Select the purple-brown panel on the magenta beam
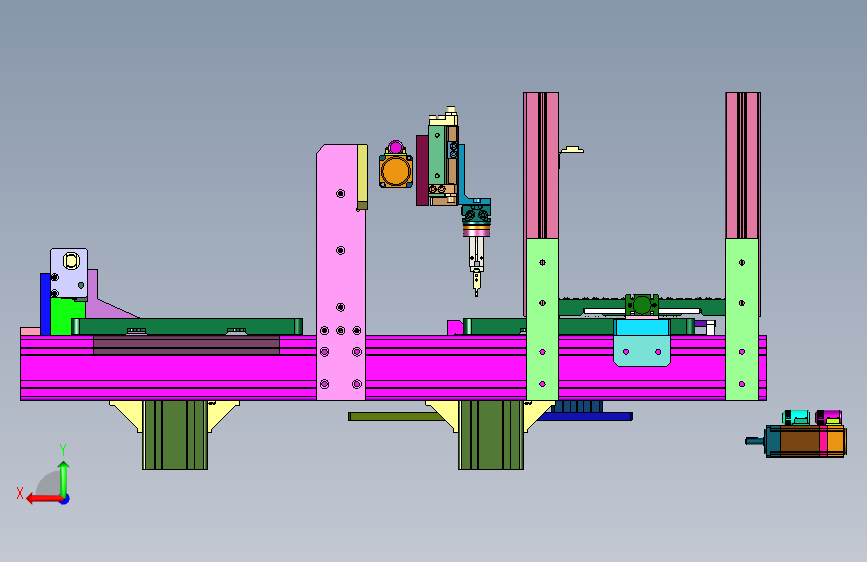867x562 pixels. pyautogui.click(x=186, y=345)
